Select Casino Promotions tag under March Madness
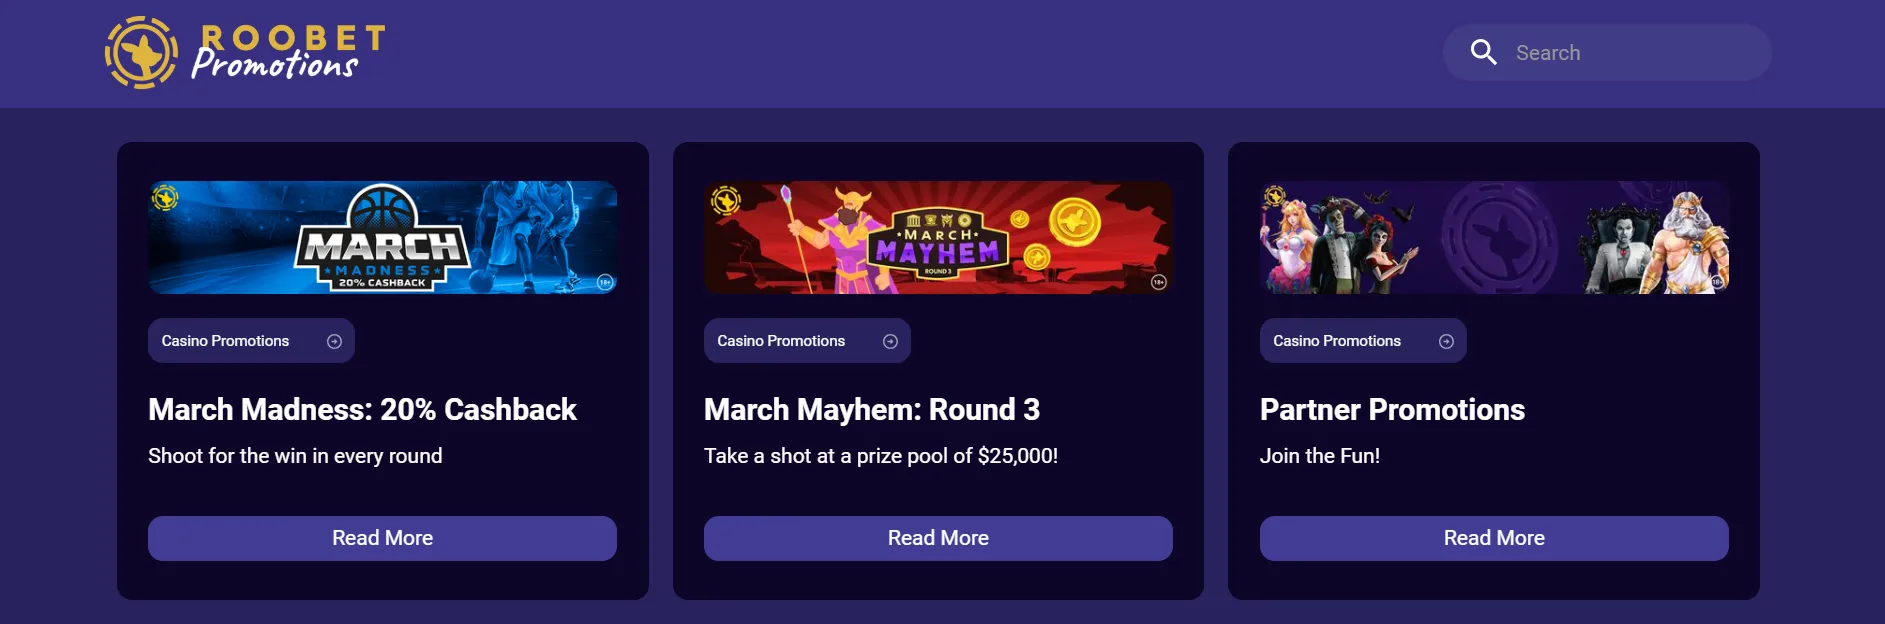Screen dimensions: 1885x624 (x=226, y=341)
